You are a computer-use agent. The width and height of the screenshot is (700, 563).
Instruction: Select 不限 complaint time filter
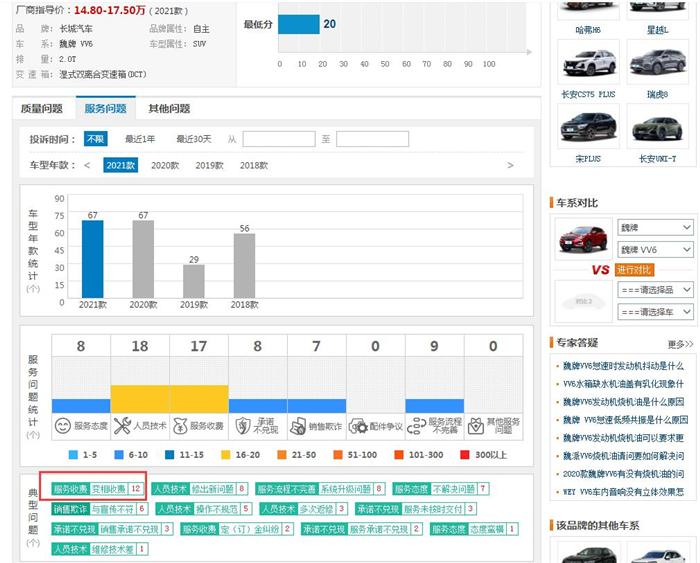96,139
